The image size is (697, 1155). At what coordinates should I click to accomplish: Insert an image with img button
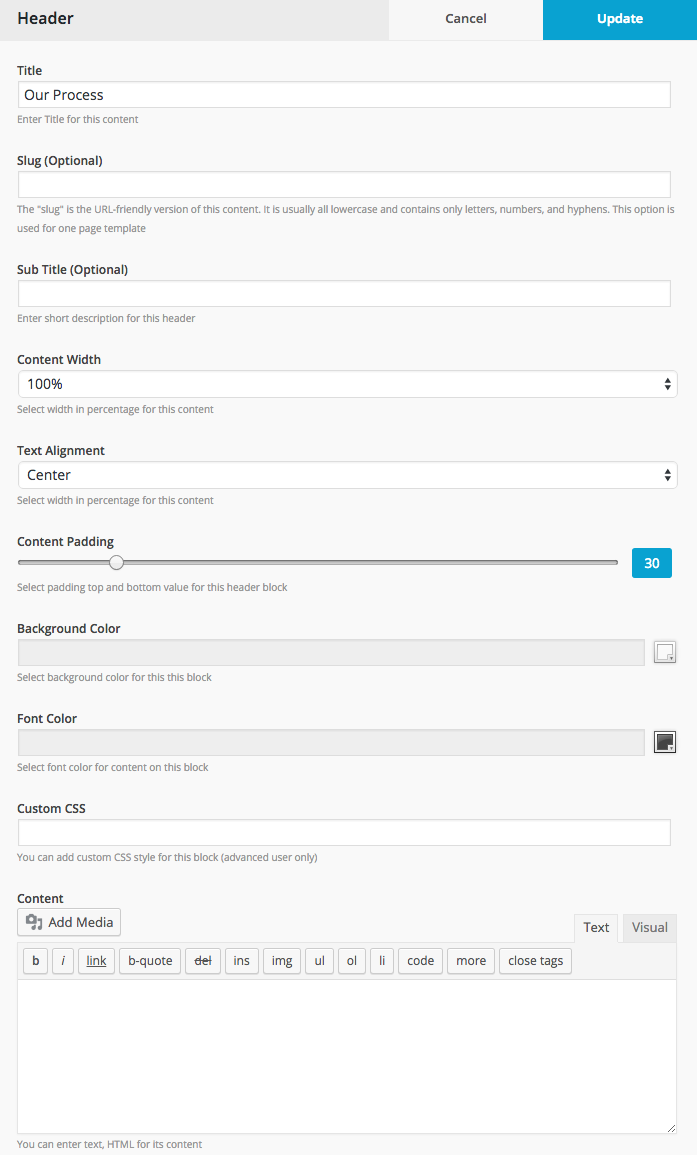[x=281, y=961]
